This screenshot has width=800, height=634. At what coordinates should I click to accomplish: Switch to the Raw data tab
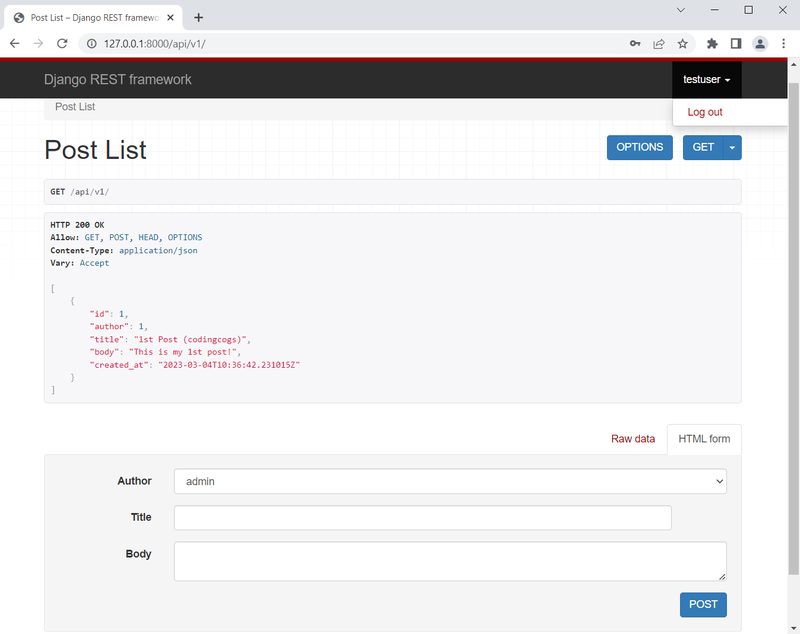point(633,439)
